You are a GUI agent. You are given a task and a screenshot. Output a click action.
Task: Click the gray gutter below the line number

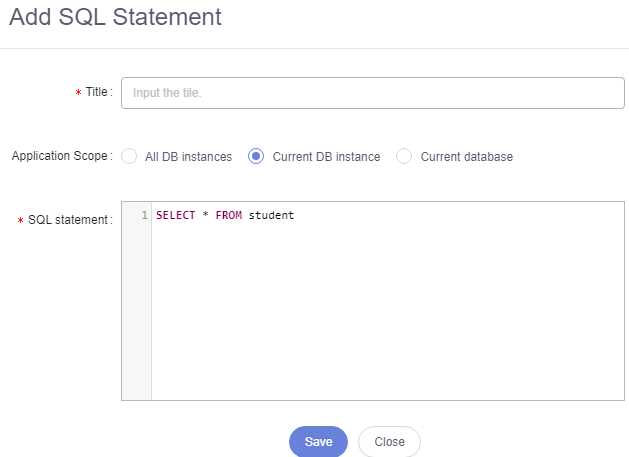pyautogui.click(x=137, y=313)
